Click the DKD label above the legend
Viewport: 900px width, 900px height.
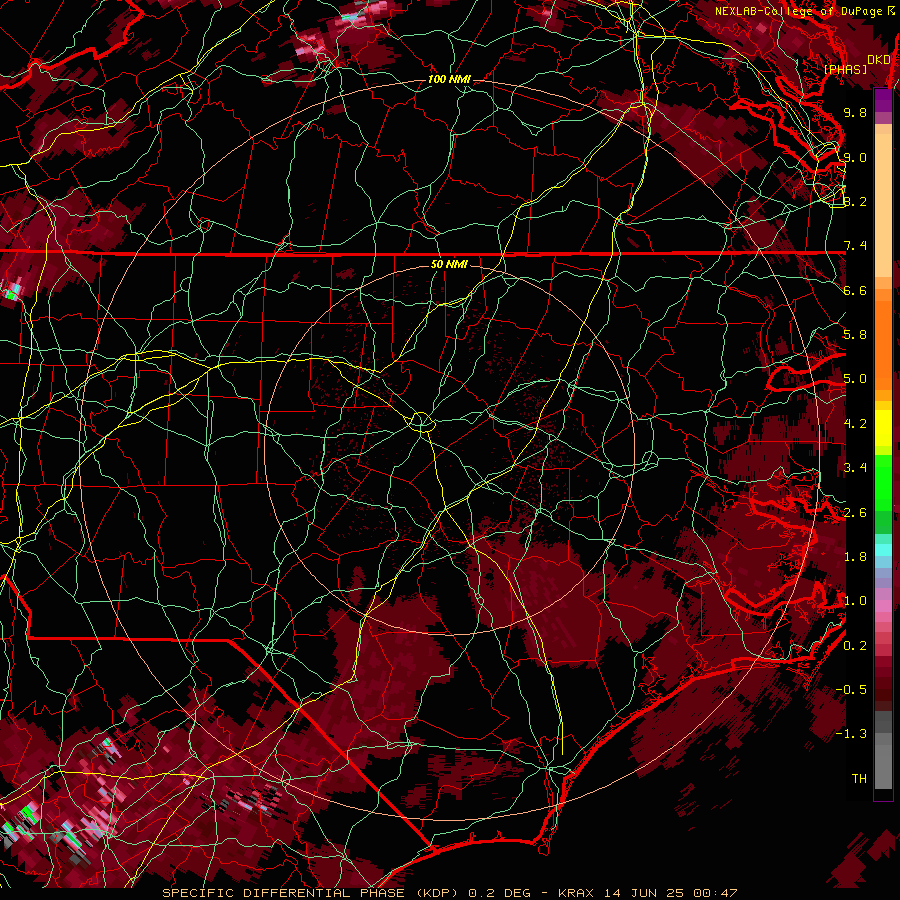click(x=879, y=59)
